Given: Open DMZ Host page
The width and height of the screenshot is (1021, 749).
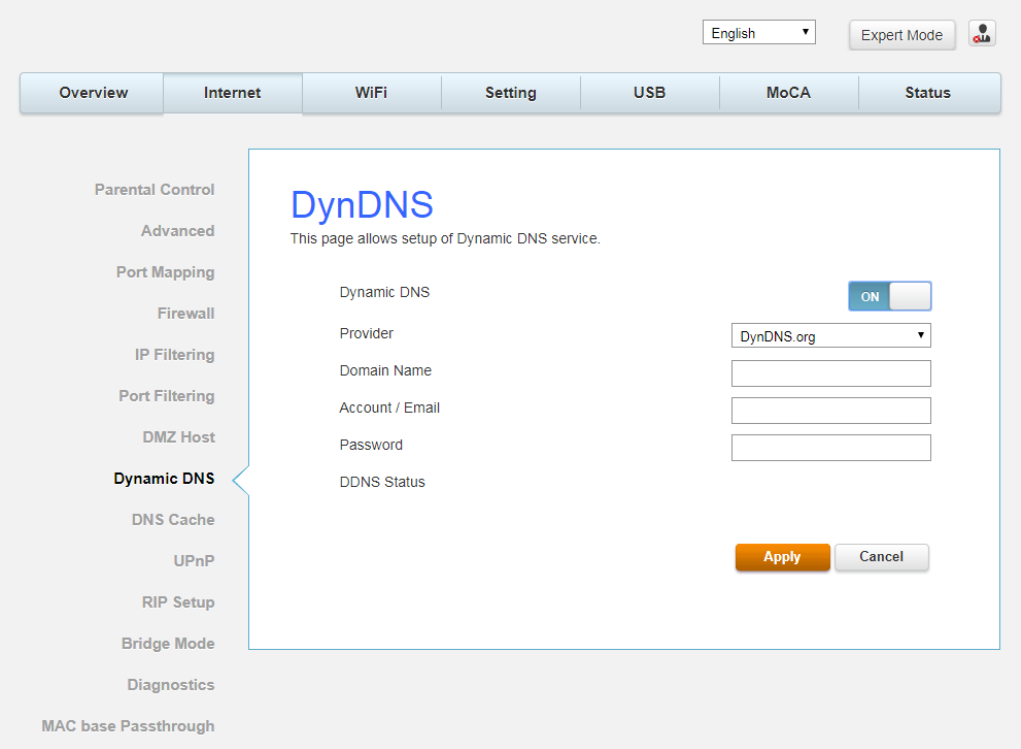Looking at the screenshot, I should [179, 437].
